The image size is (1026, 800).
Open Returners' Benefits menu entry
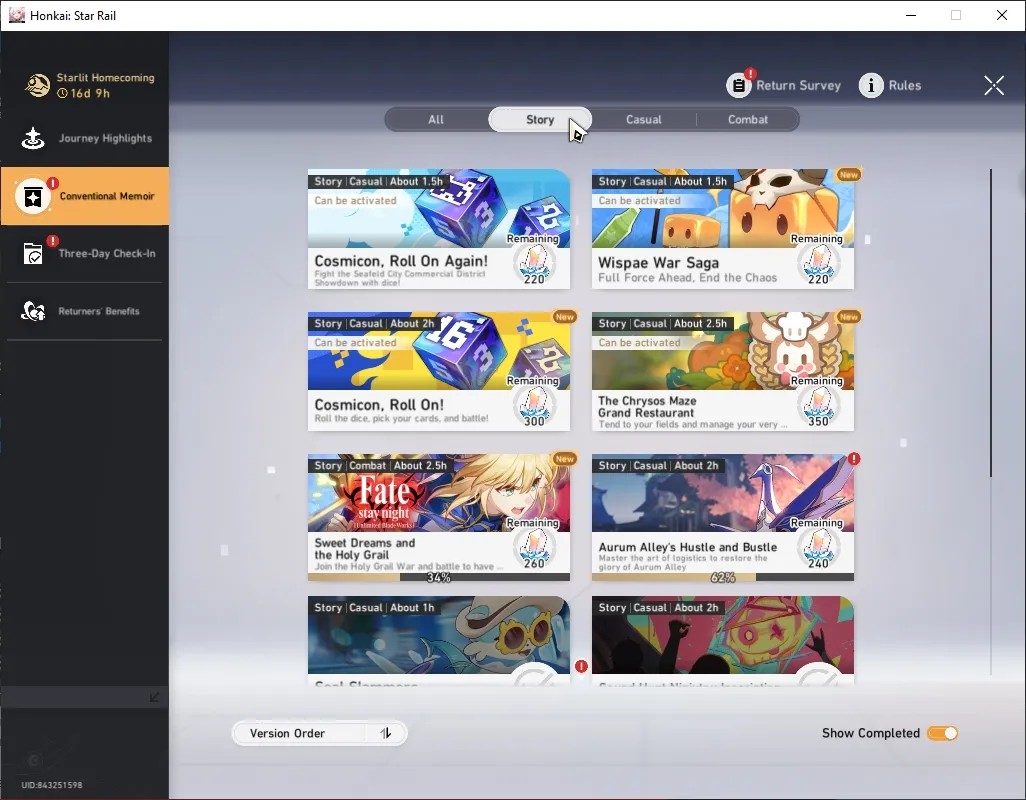click(84, 311)
